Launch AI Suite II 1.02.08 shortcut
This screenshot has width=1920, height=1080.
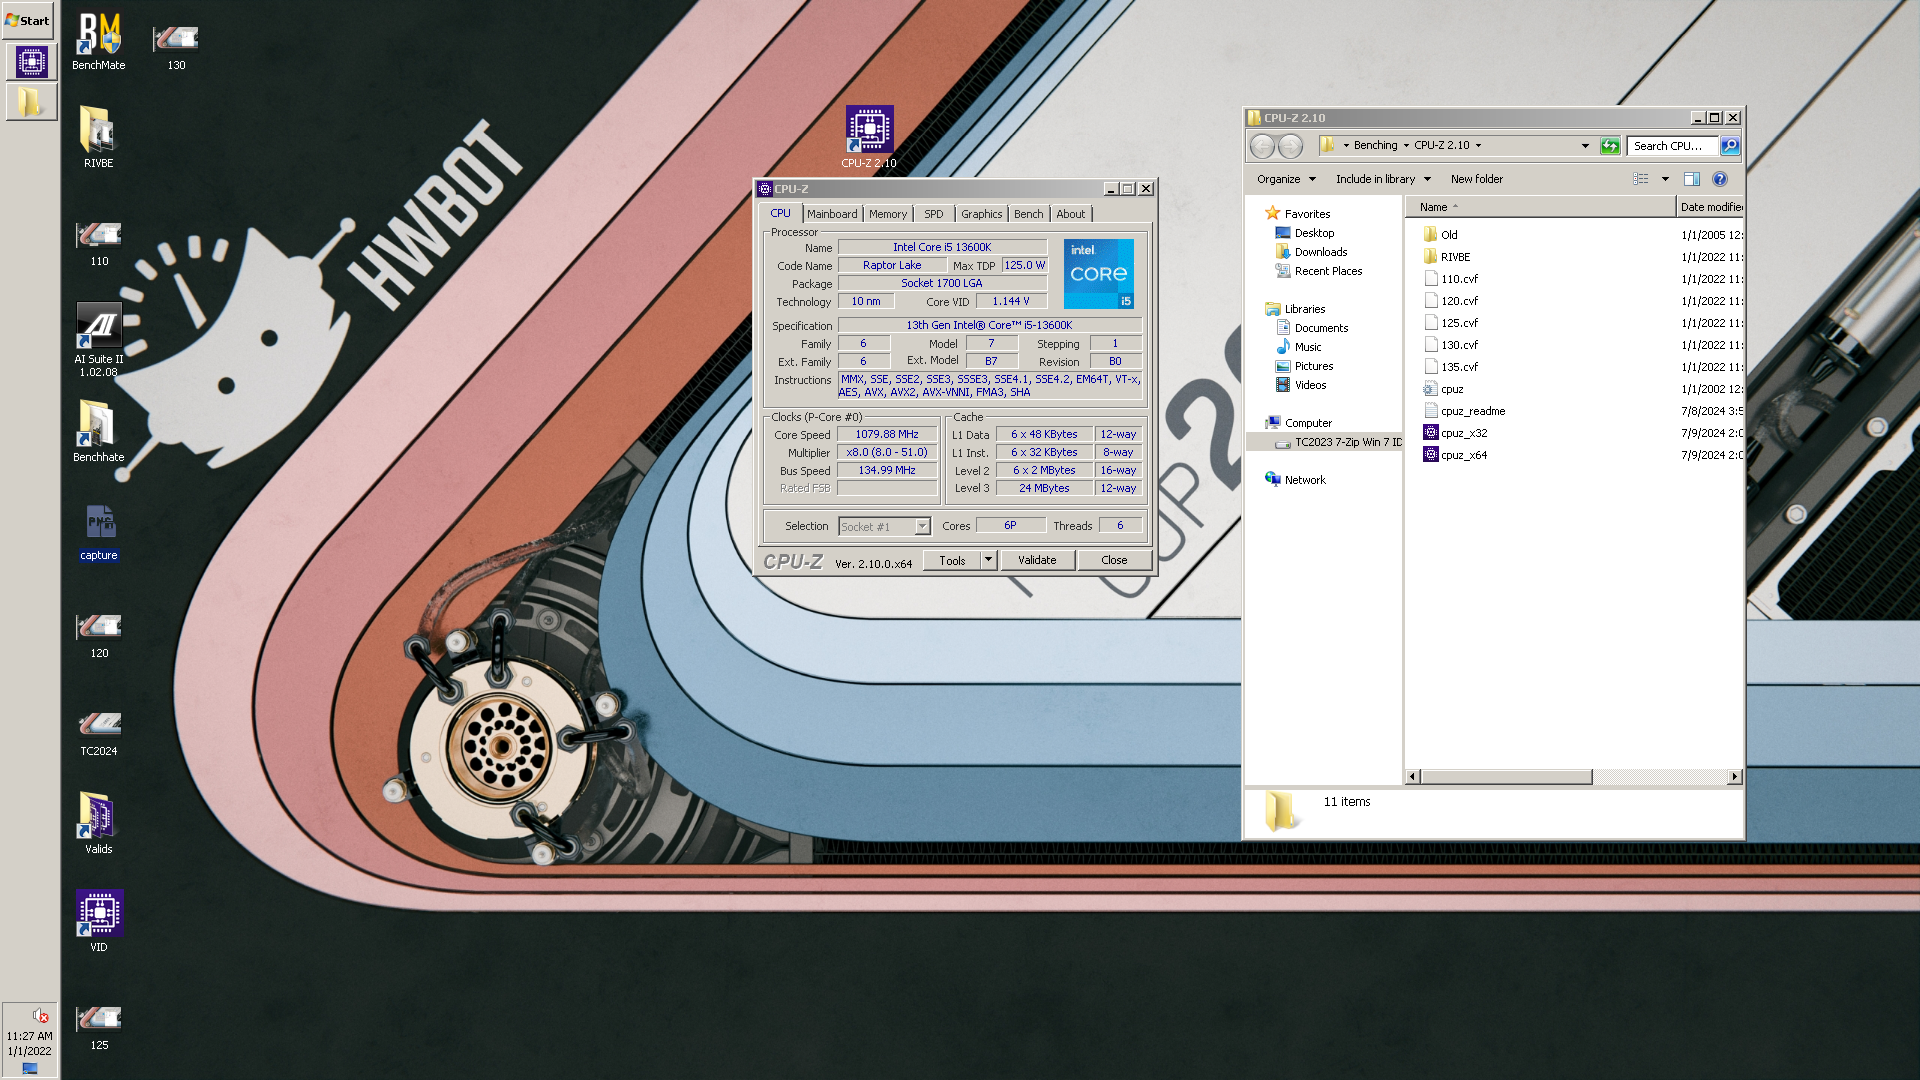[x=99, y=339]
